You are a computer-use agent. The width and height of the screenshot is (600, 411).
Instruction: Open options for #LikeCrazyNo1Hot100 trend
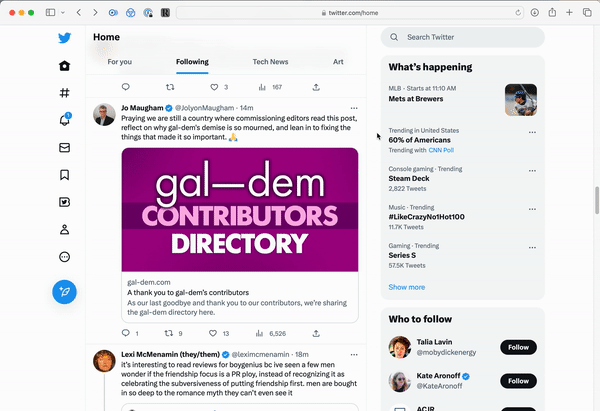[x=532, y=209]
